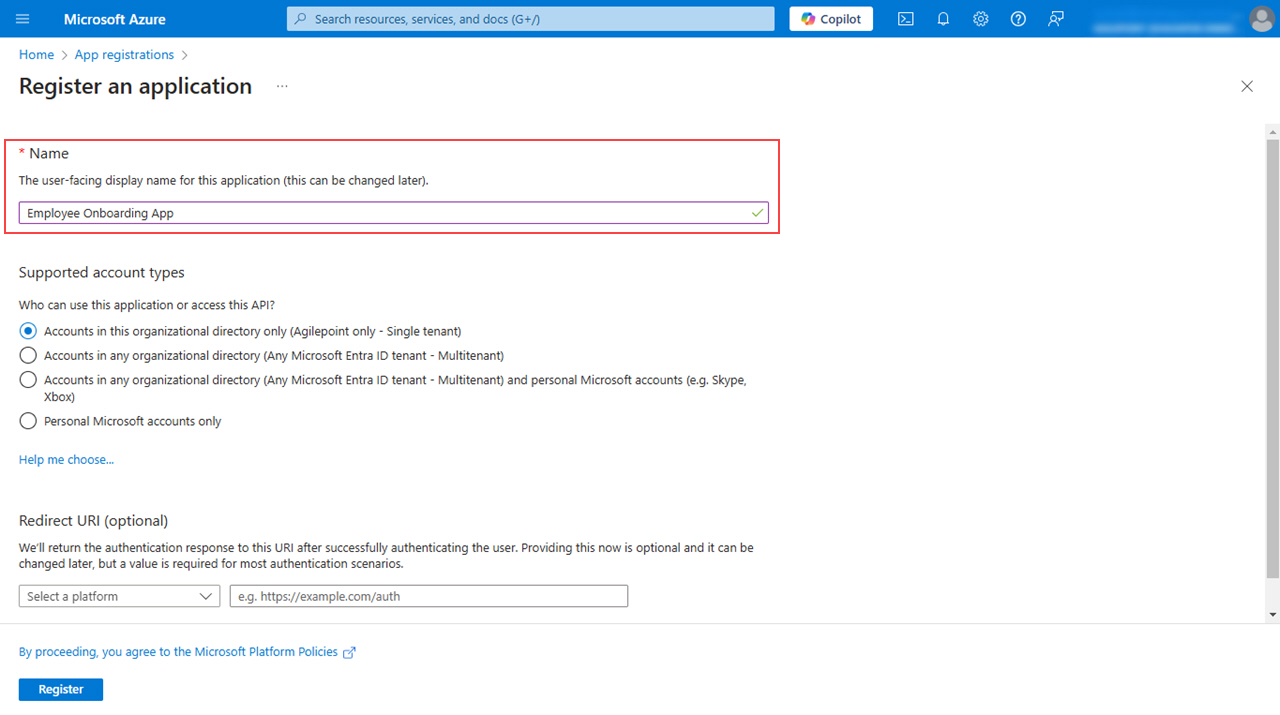This screenshot has height=715, width=1280.
Task: Open the hamburger portal menu
Action: 23,19
